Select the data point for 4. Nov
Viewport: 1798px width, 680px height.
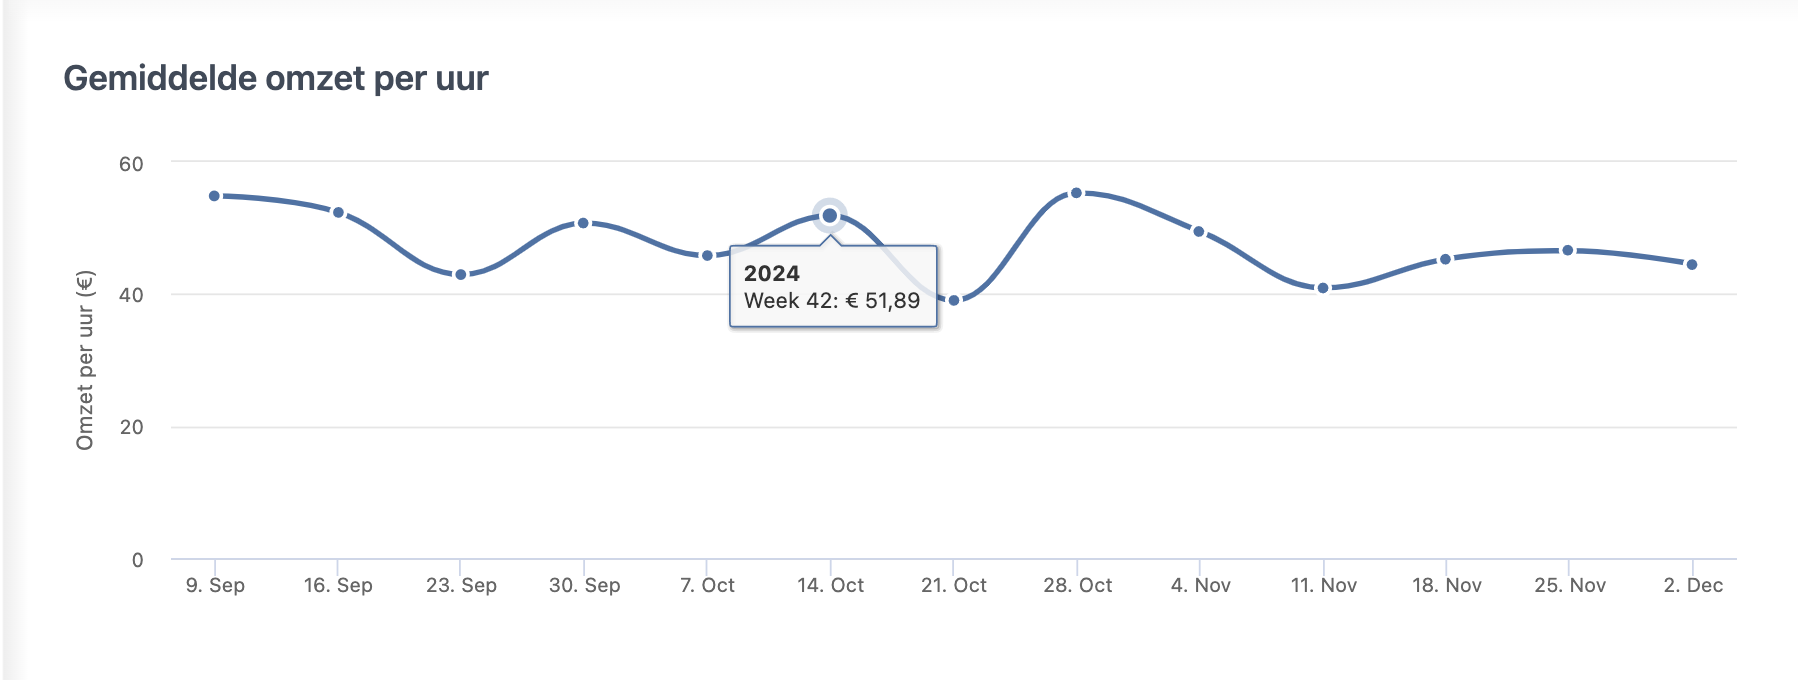tap(1199, 231)
